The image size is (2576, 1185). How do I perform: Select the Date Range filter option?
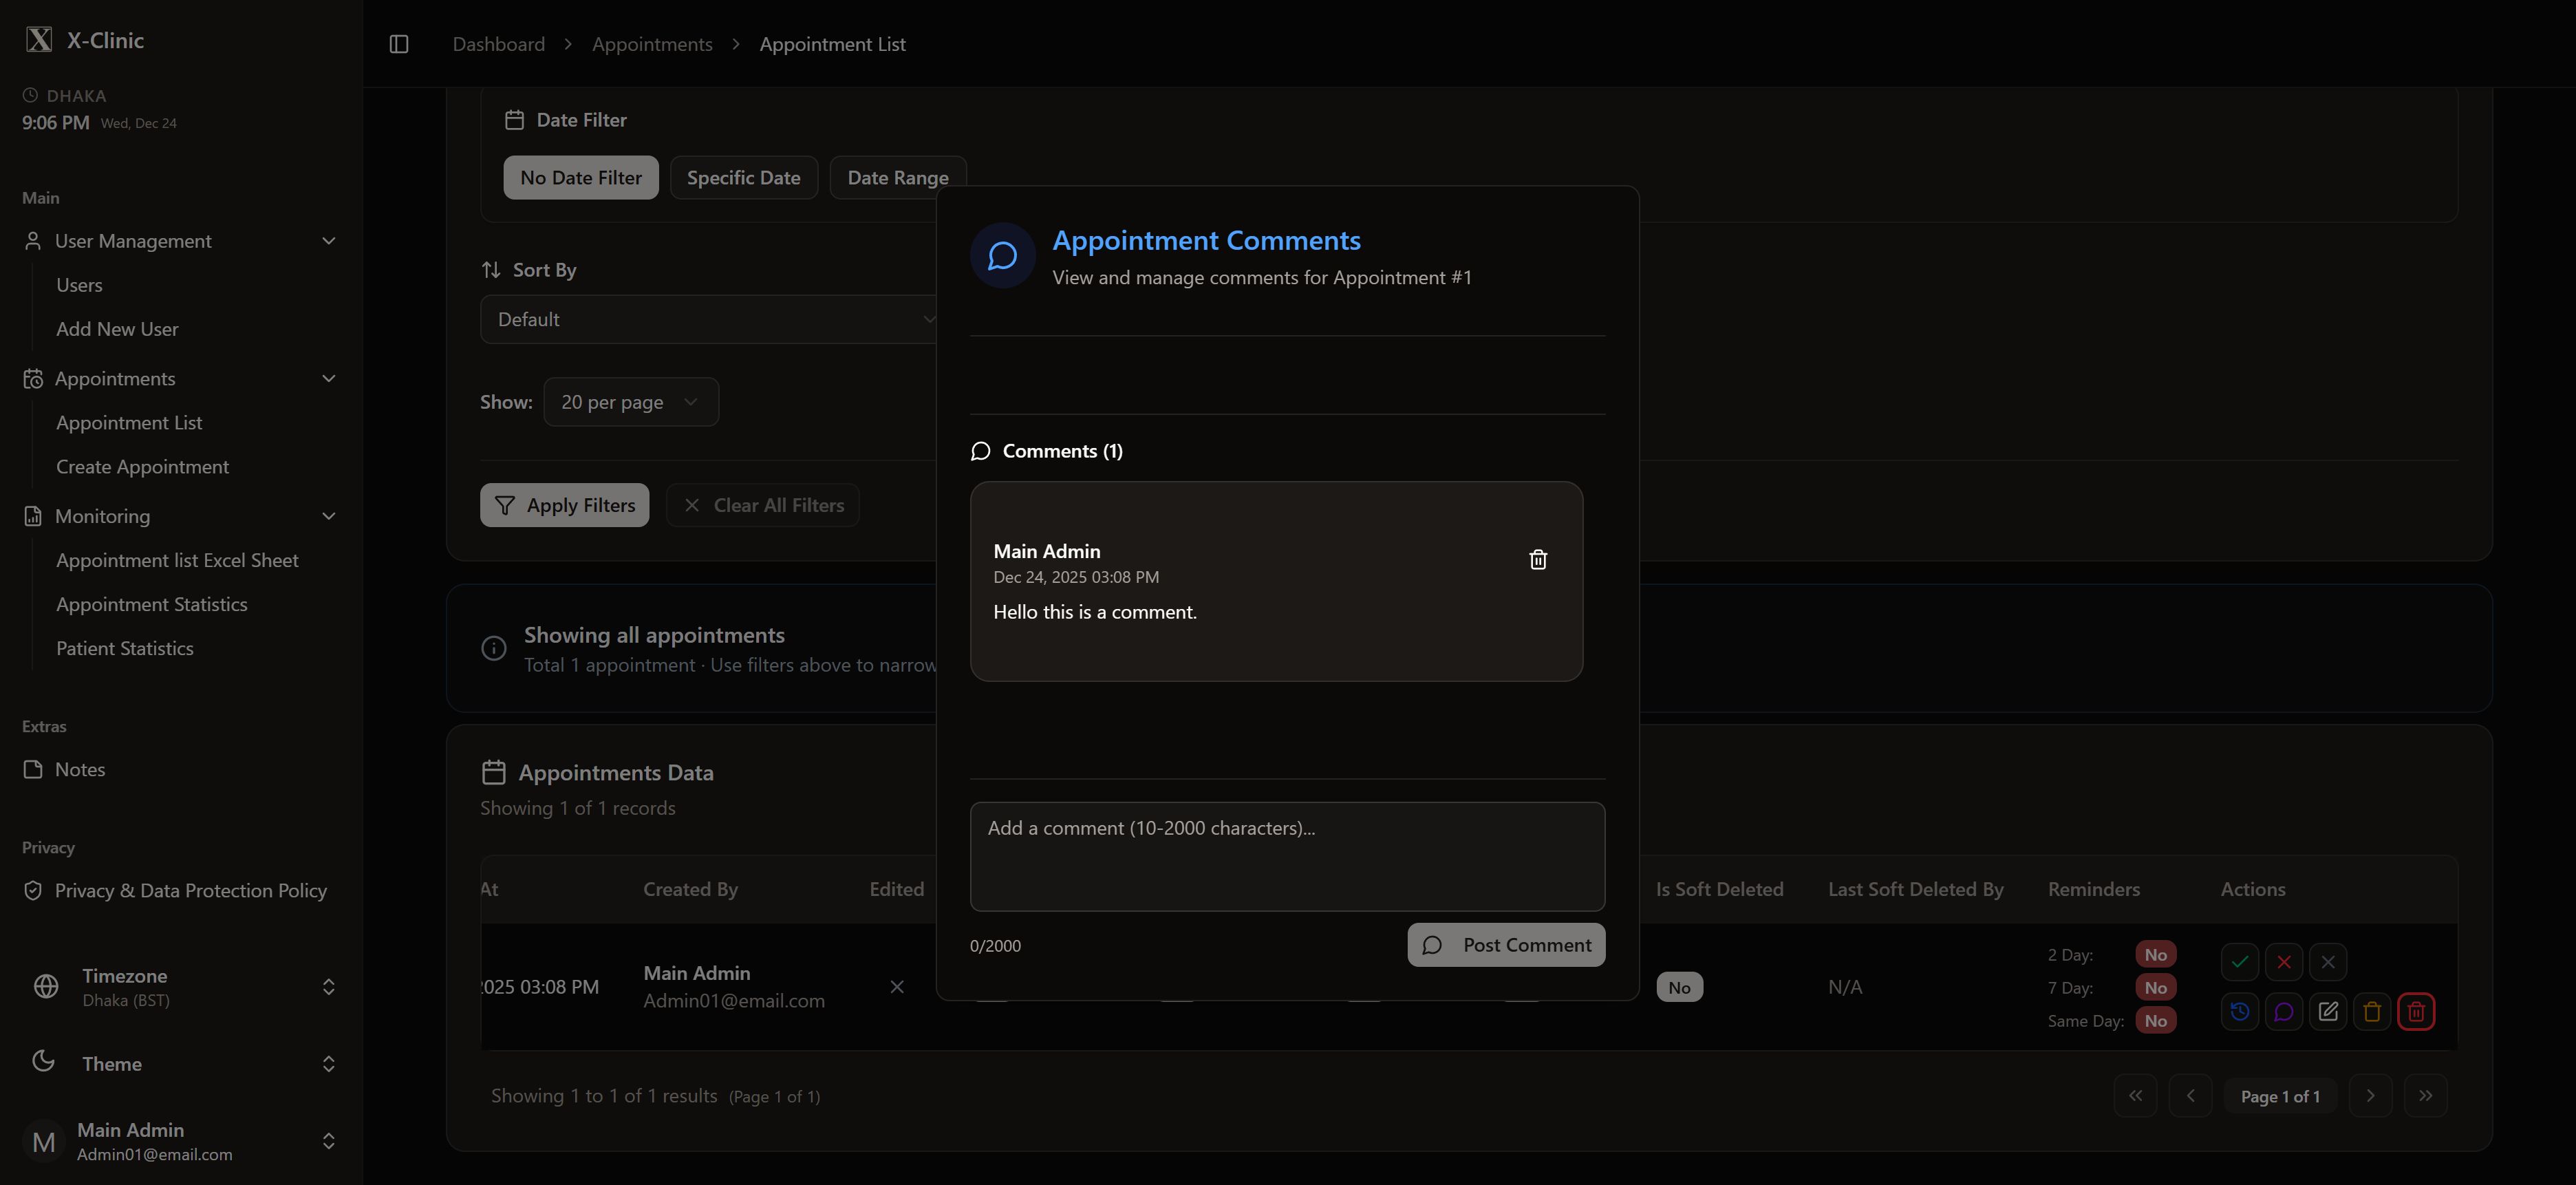pos(897,178)
